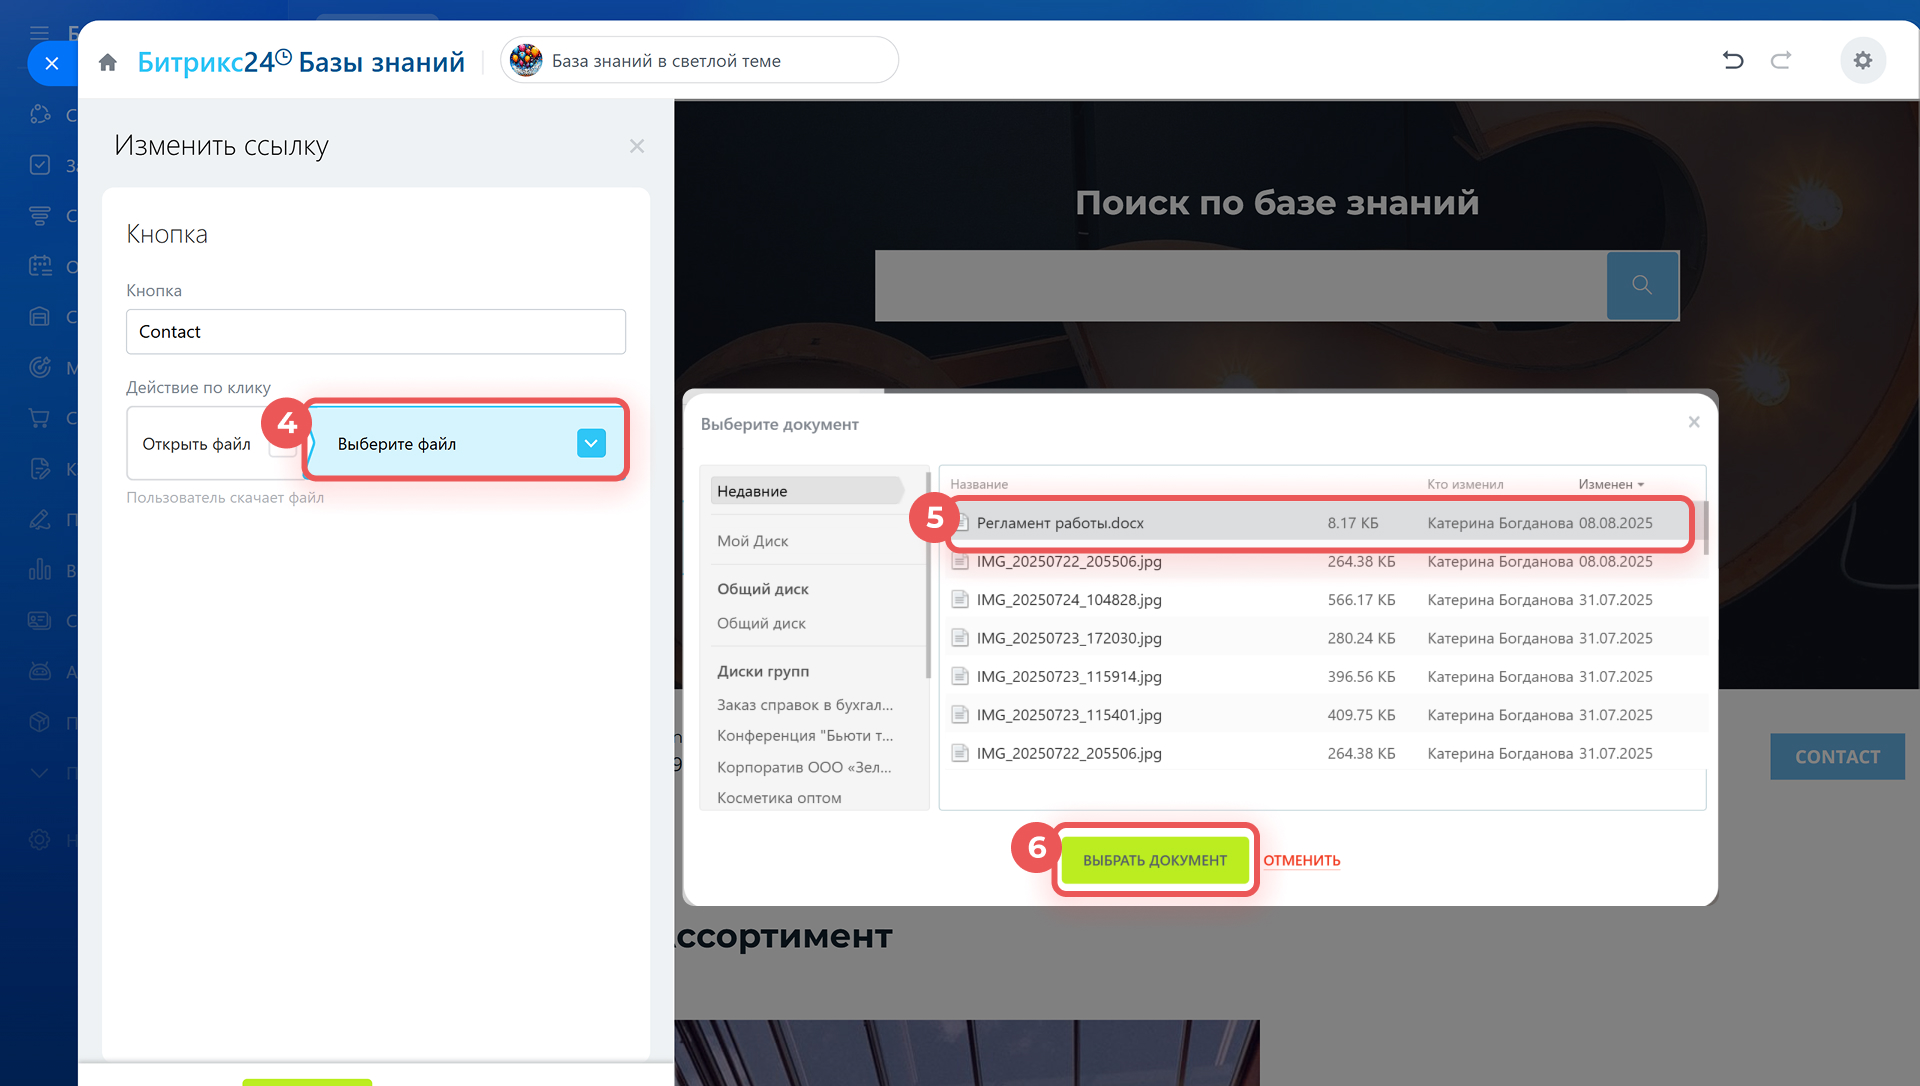Image resolution: width=1920 pixels, height=1086 pixels.
Task: Open gear settings icon in left sidebar
Action: pos(39,839)
